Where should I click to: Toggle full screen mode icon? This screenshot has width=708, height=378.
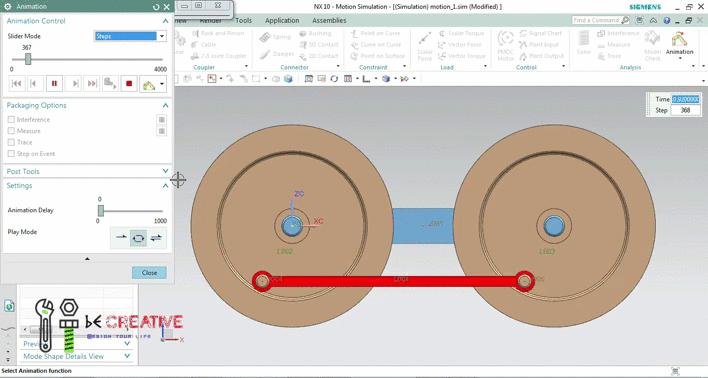639,20
